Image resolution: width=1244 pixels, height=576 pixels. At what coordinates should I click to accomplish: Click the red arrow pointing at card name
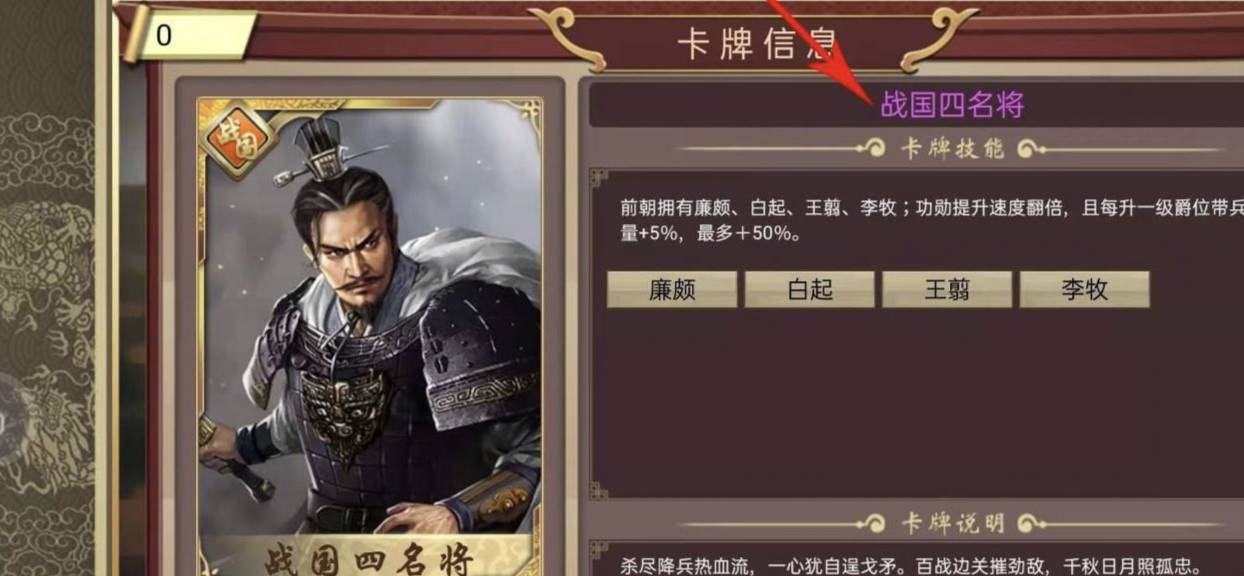pyautogui.click(x=811, y=43)
